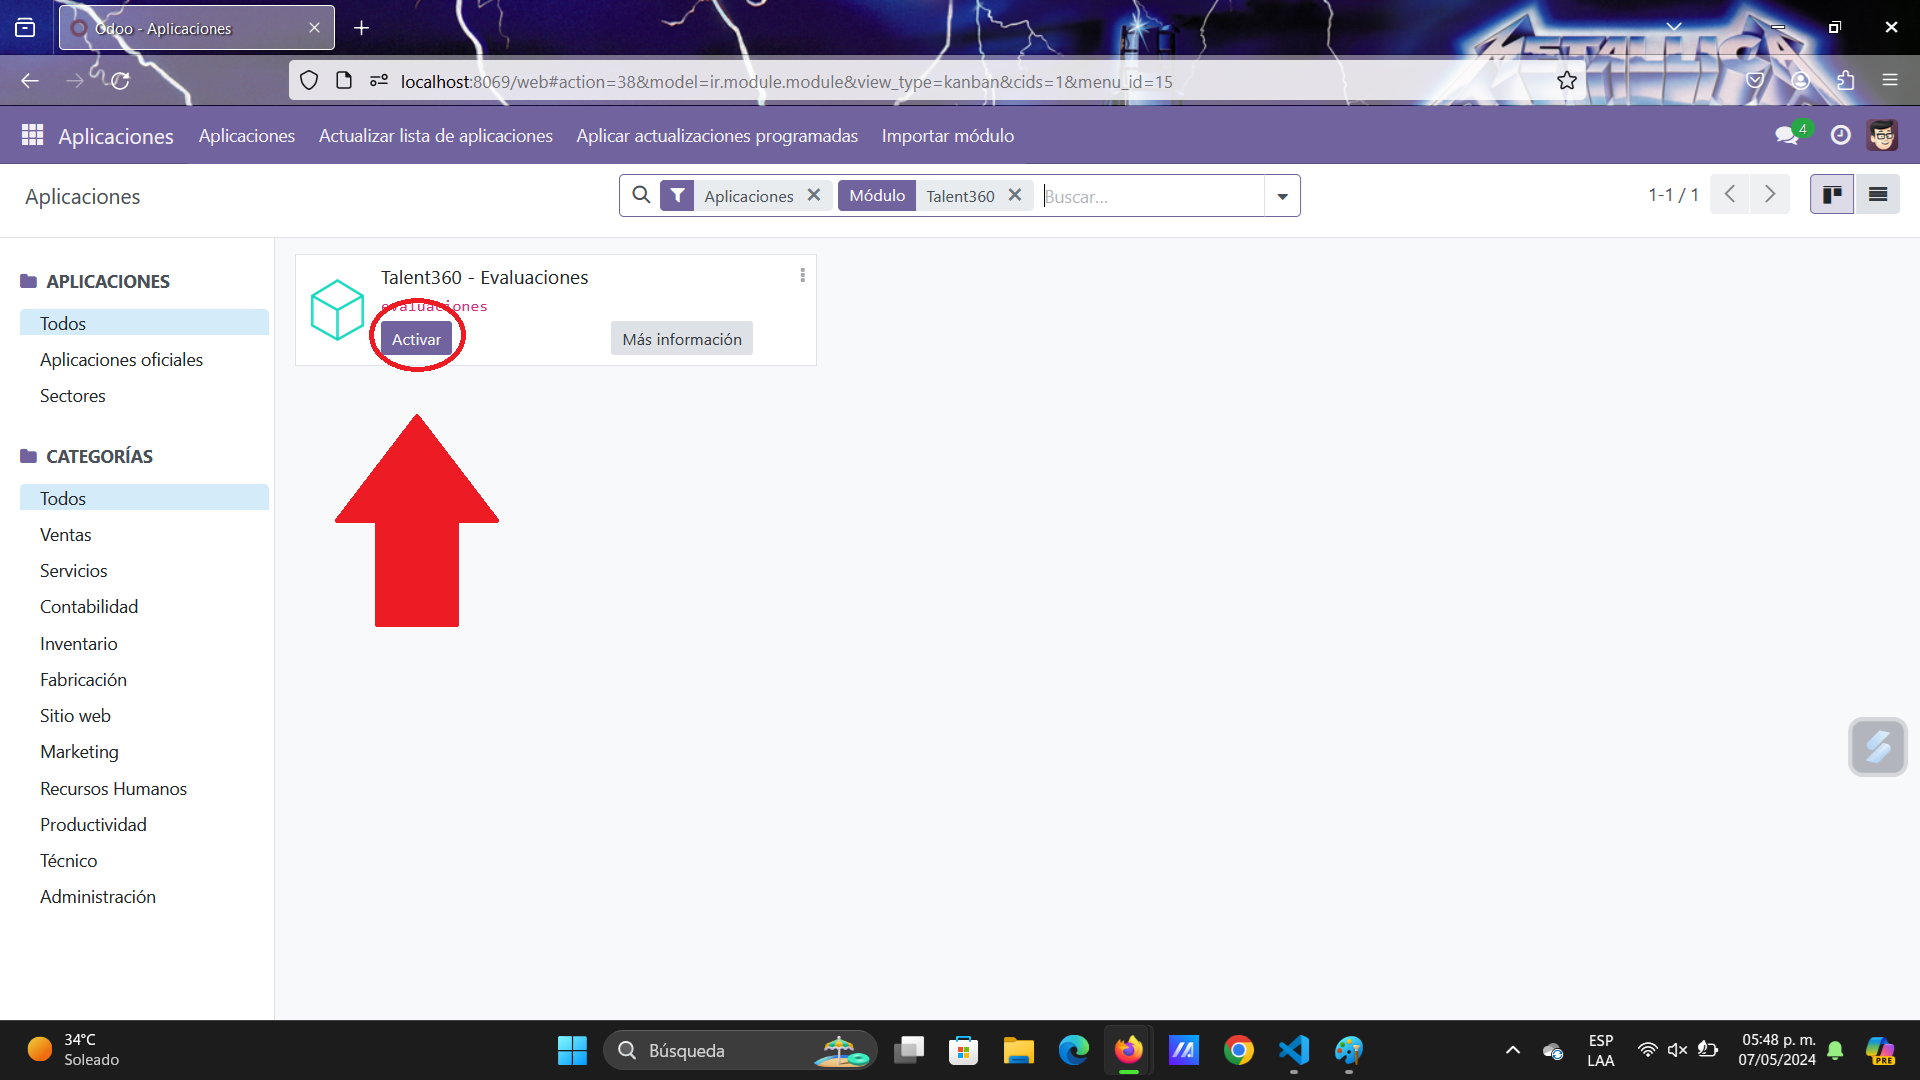Viewport: 1920px width, 1080px height.
Task: Click the address bar URL
Action: click(x=786, y=82)
